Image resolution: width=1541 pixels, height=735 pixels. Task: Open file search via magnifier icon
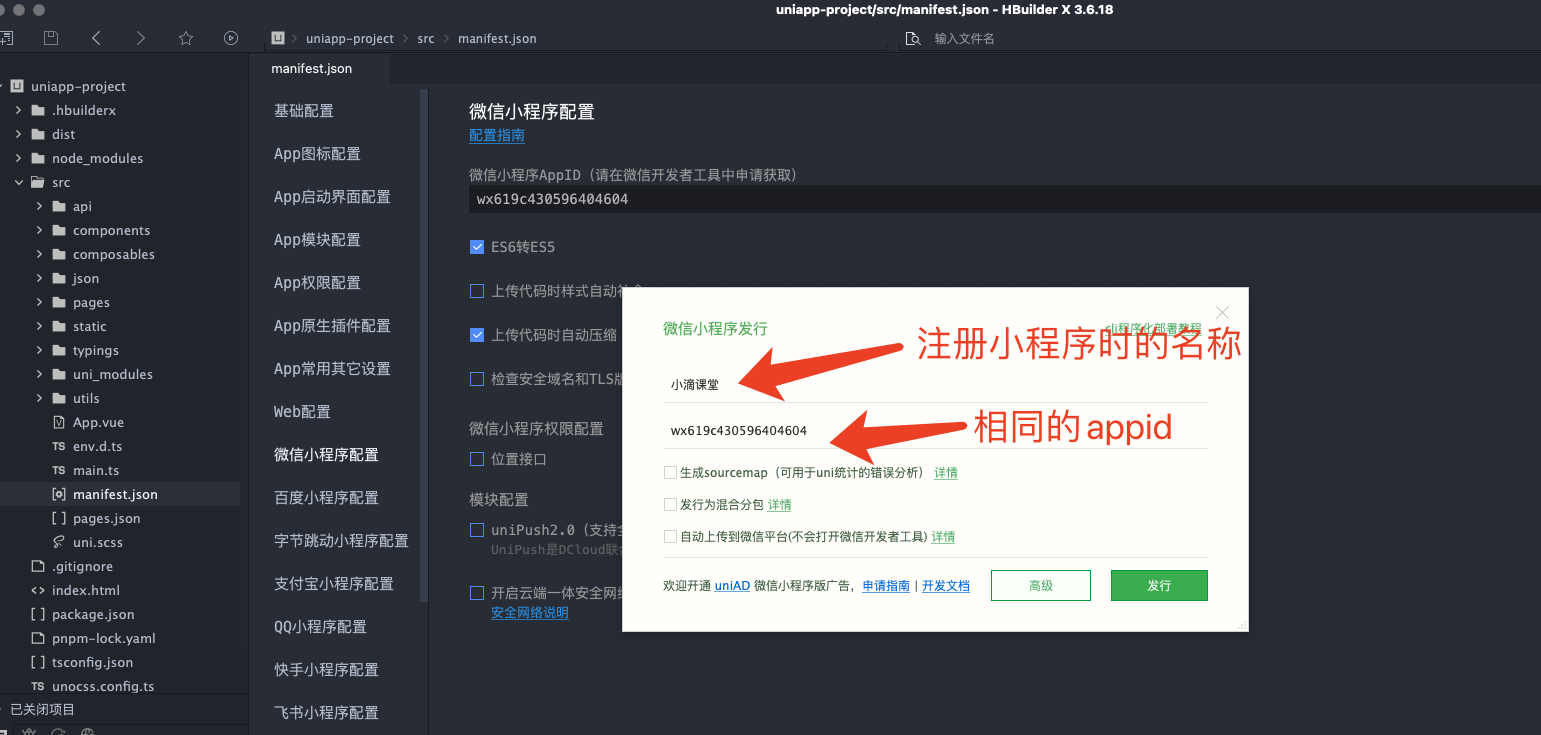tap(911, 37)
